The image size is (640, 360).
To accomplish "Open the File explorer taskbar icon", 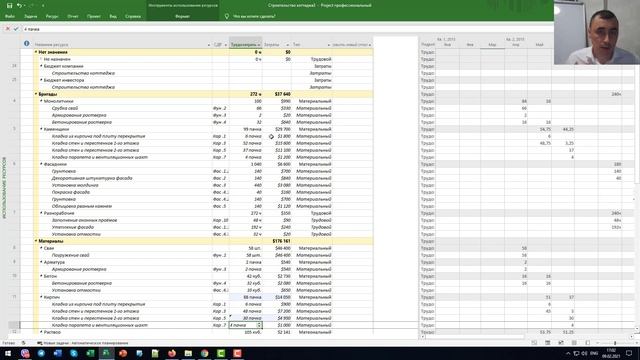I will (x=188, y=353).
